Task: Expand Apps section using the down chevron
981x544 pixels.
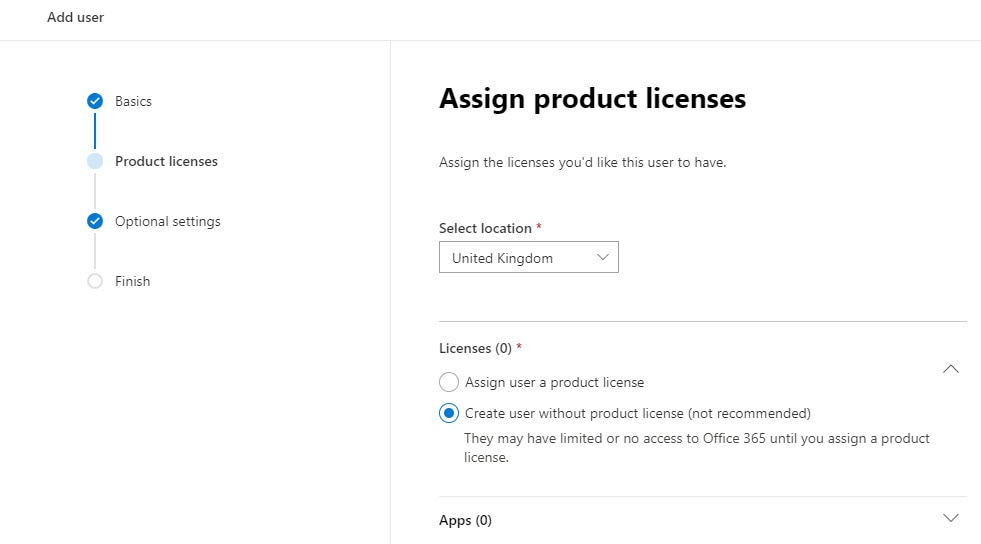Action: [951, 518]
